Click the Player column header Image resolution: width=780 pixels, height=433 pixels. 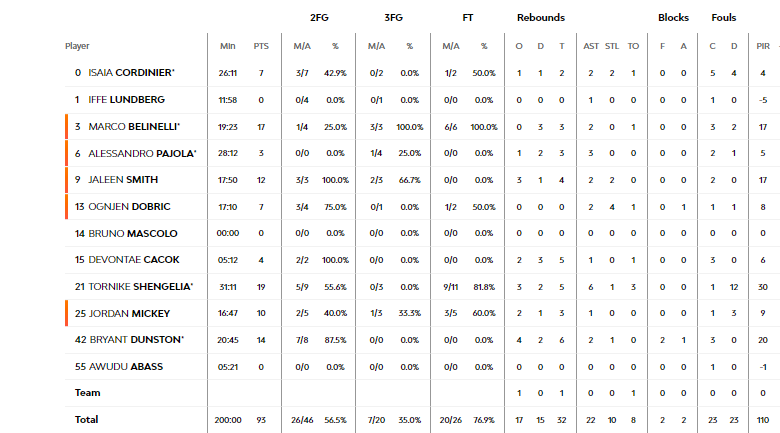[77, 46]
